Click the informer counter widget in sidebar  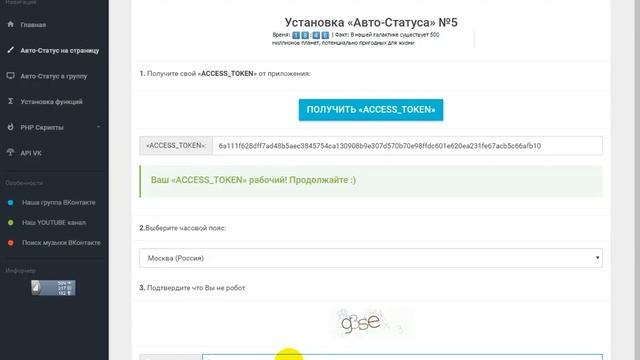coord(53,288)
